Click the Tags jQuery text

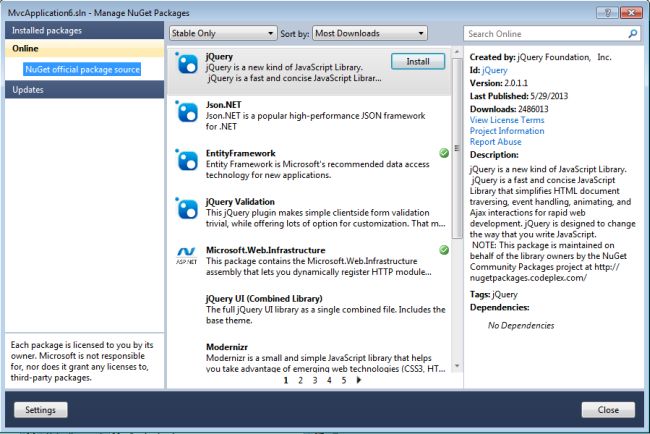494,294
